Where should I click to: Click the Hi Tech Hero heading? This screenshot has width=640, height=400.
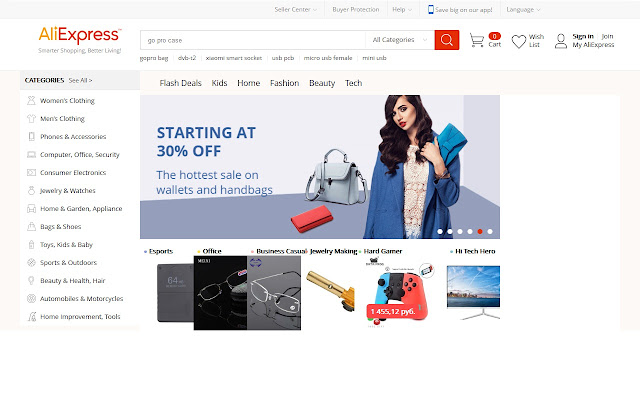click(475, 251)
